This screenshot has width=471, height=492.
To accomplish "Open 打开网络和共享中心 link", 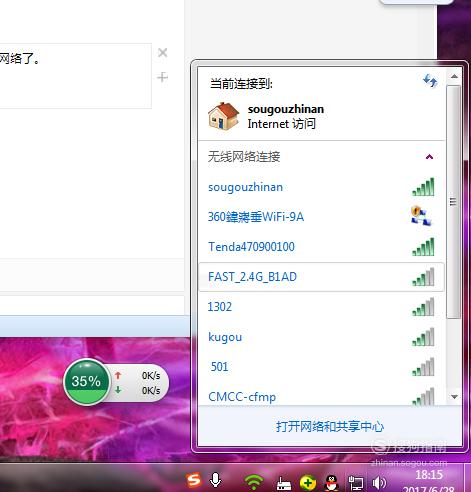I will click(x=330, y=427).
